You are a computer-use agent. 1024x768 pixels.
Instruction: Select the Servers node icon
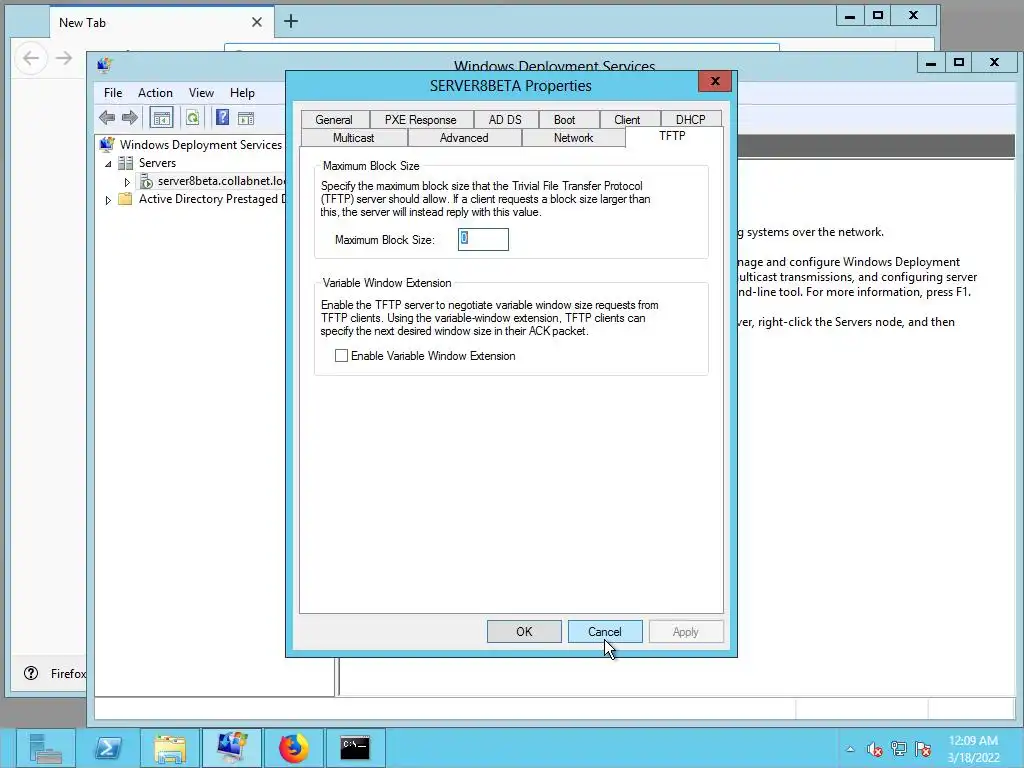click(125, 163)
